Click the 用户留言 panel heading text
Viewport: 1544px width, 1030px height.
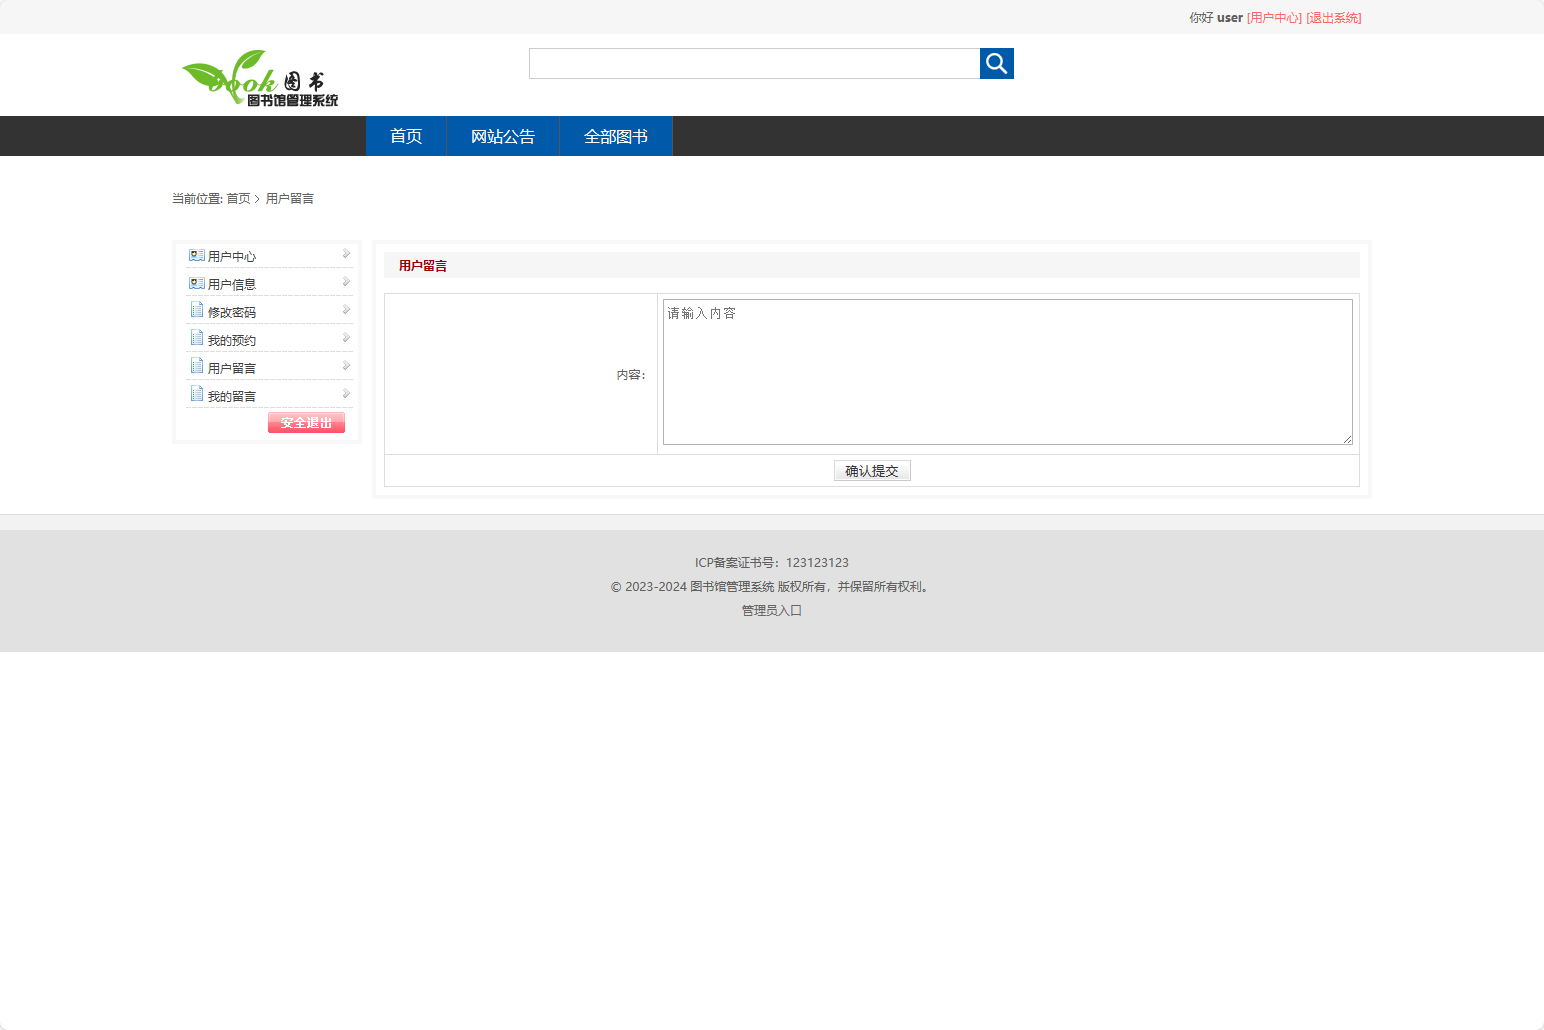point(423,266)
